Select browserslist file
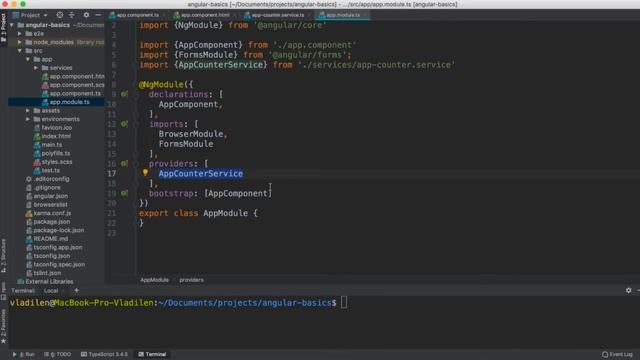Image resolution: width=640 pixels, height=360 pixels. point(47,205)
